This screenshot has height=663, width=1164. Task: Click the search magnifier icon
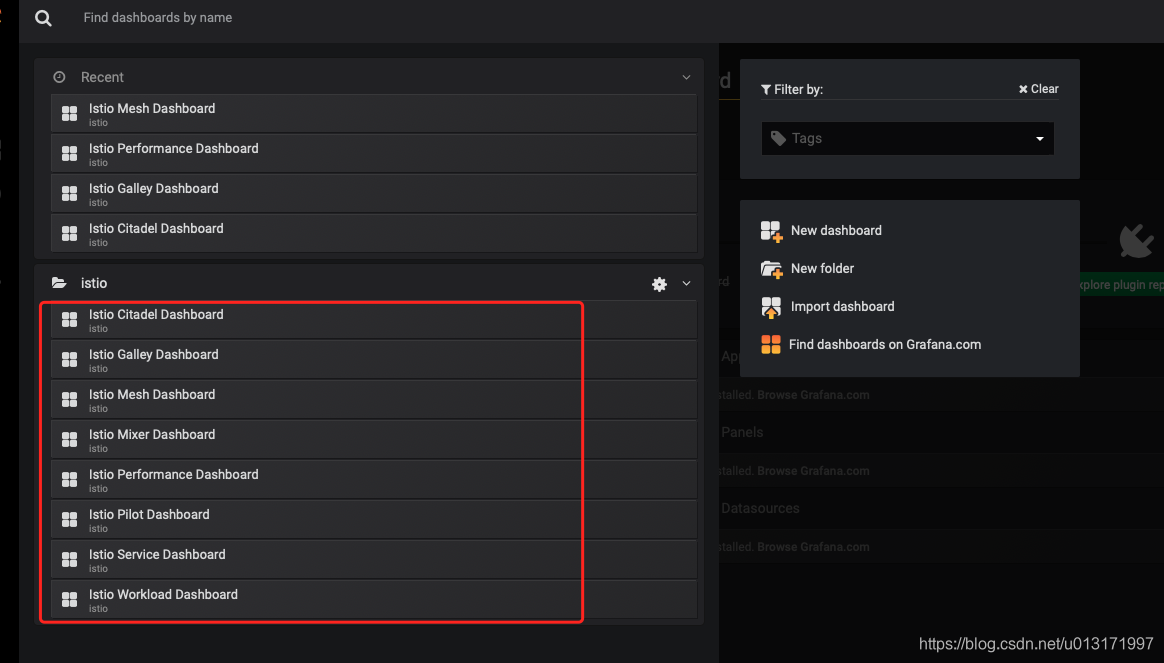tap(43, 18)
